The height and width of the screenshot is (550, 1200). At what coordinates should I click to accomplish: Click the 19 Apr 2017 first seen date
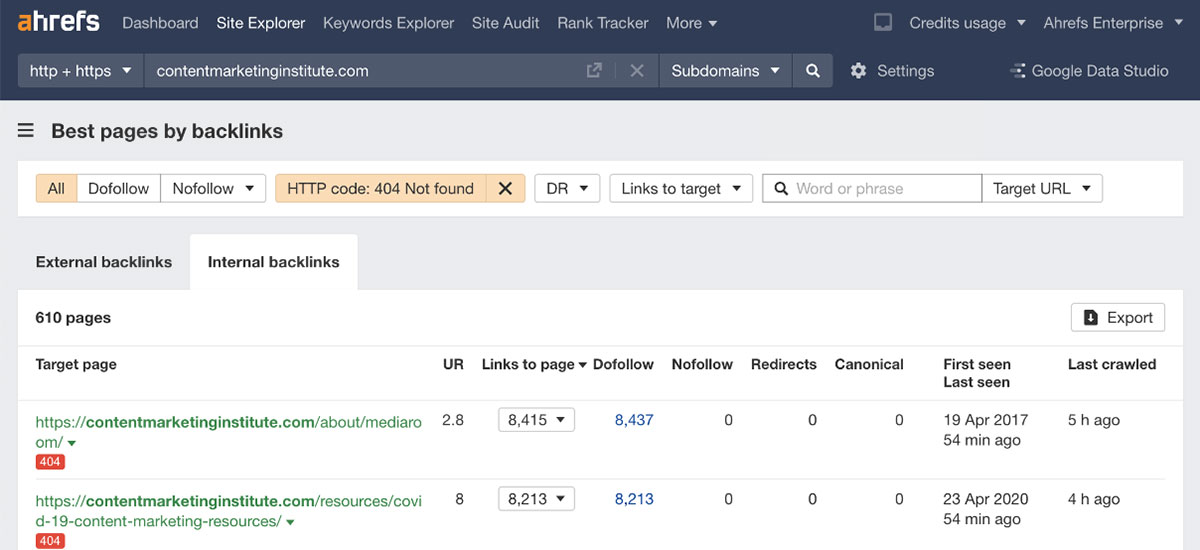(x=985, y=420)
